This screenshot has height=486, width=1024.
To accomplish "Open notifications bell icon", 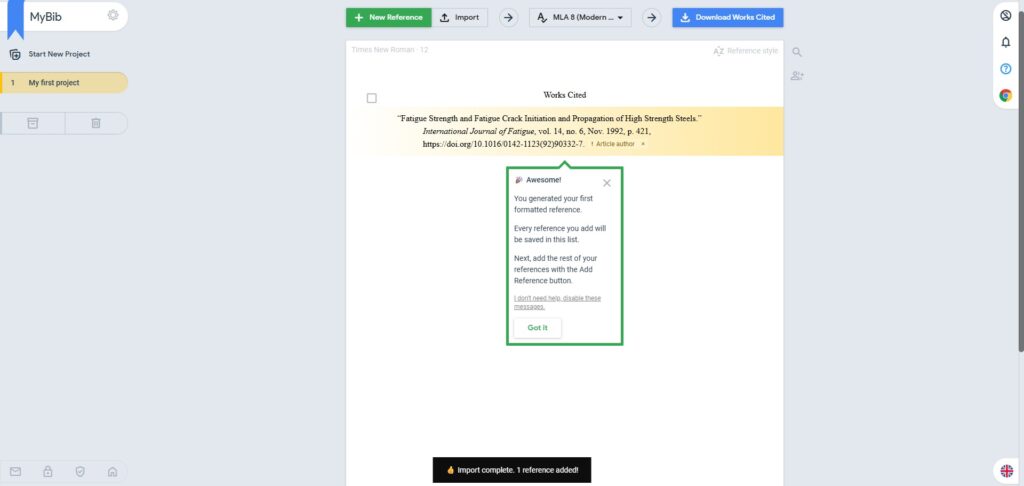I will [x=1006, y=42].
